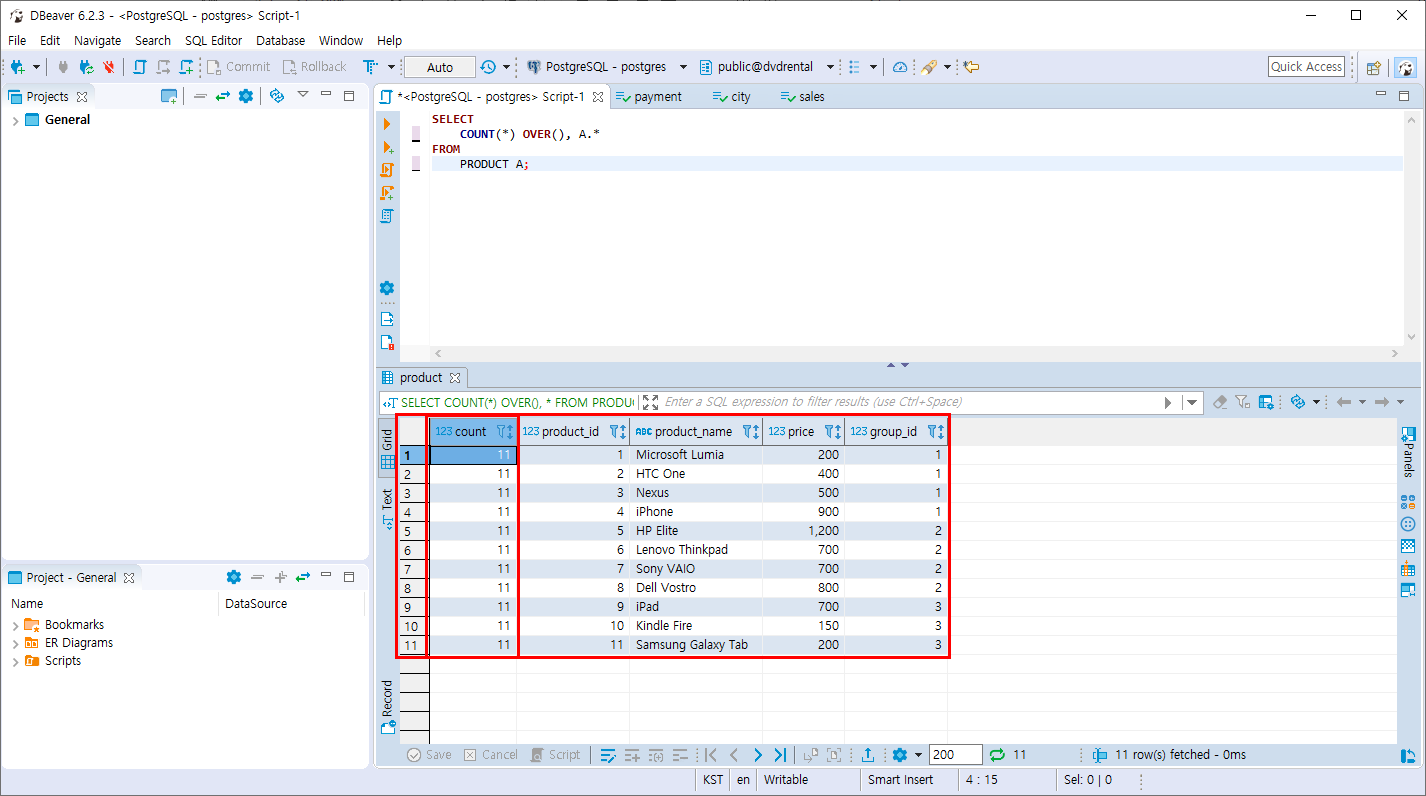Click the create project icon in Projects panel
This screenshot has height=796, width=1426.
pos(169,96)
